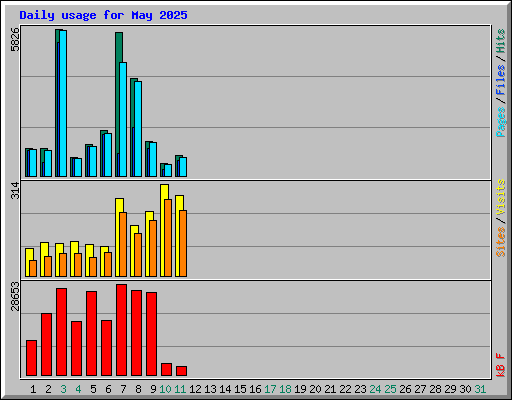Click the red KB bar for day 11
The image size is (512, 400).
181,371
